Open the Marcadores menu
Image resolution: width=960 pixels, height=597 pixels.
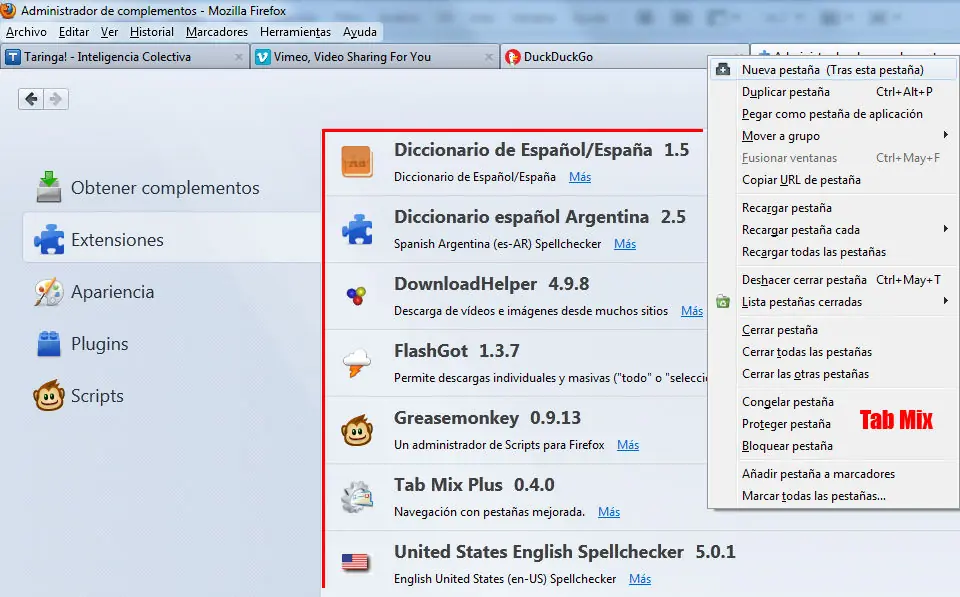pos(217,32)
